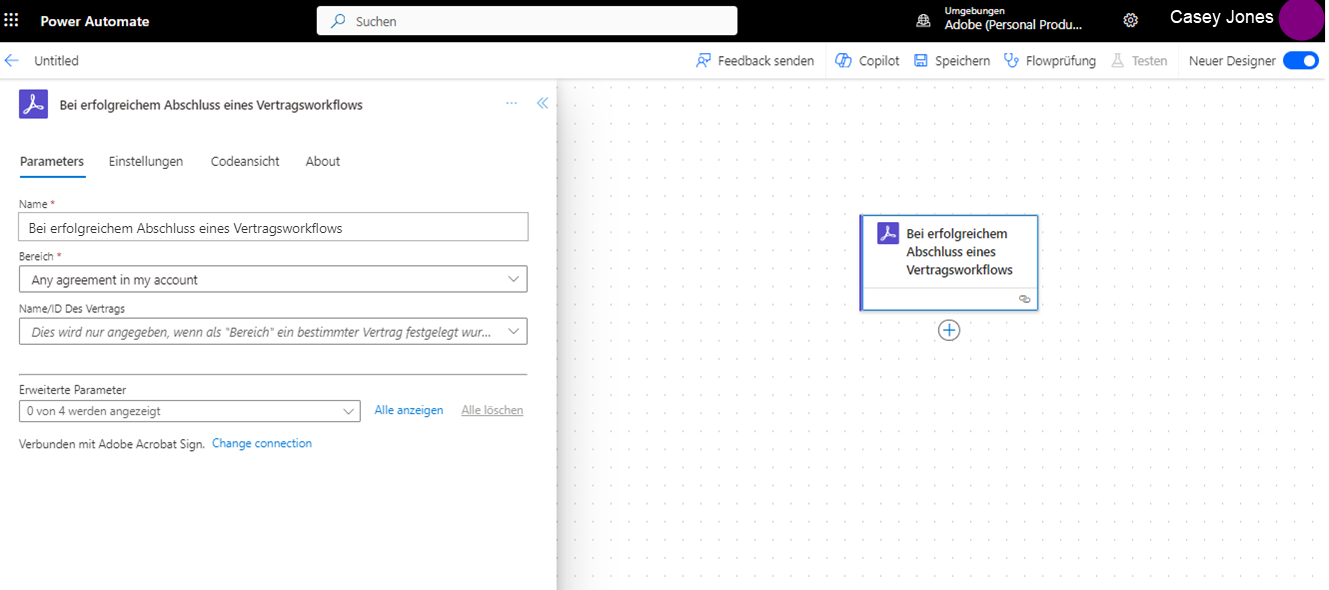Click inside the Suchen search field

(x=526, y=20)
